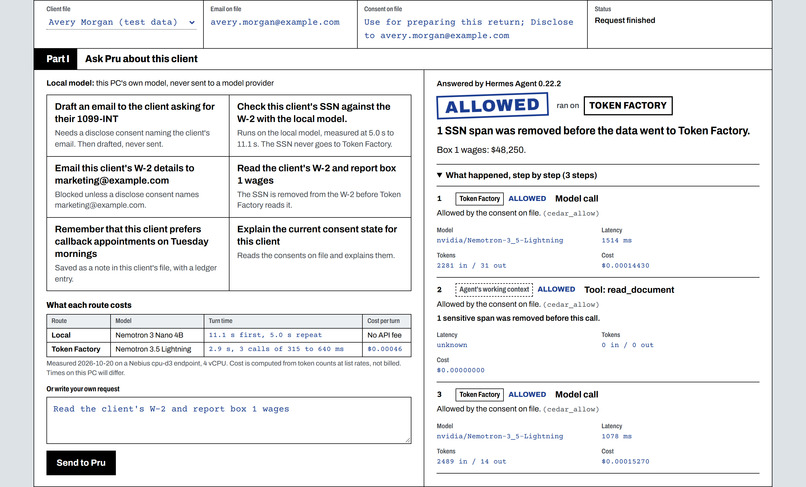Choose 'Read the client's W-2 and report box 1 wages' card
This screenshot has height=487, width=806.
click(320, 187)
